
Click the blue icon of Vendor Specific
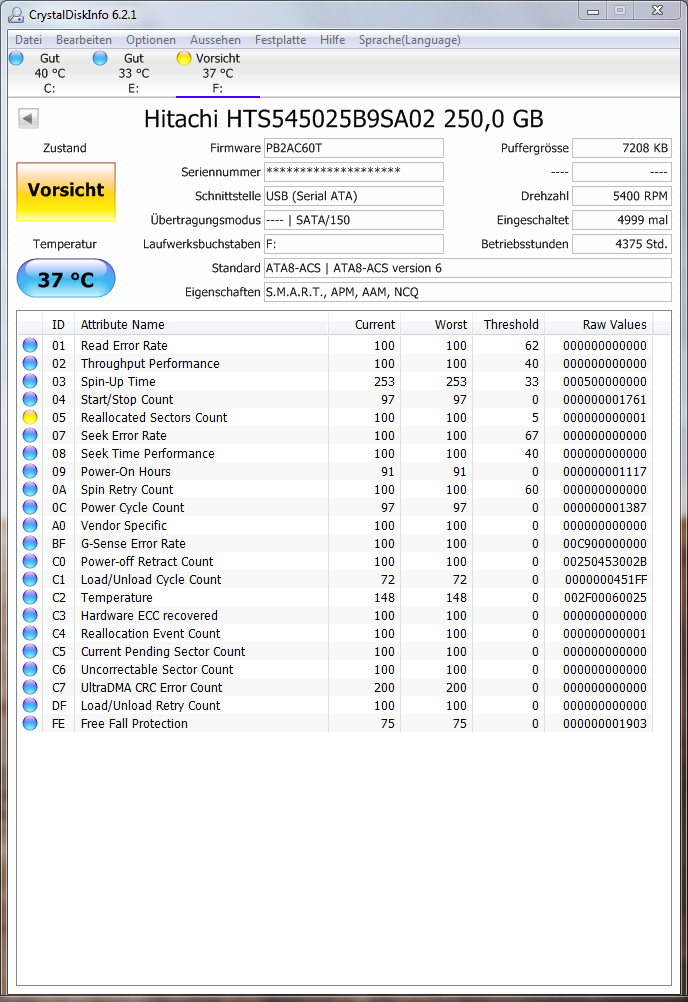30,525
